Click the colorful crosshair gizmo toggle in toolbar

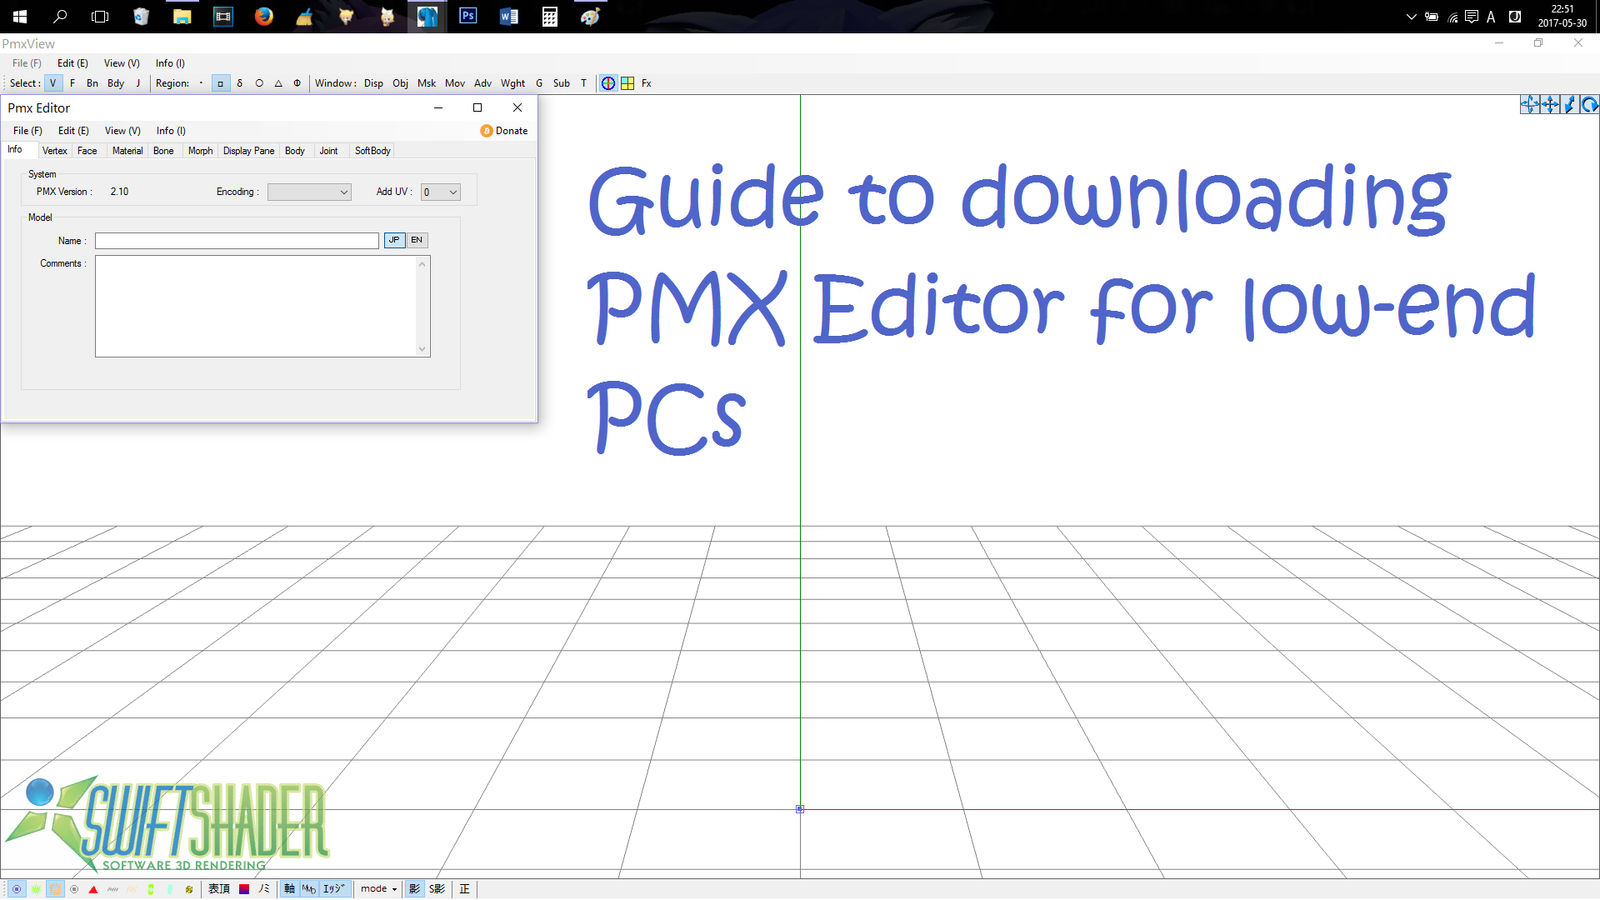click(607, 84)
